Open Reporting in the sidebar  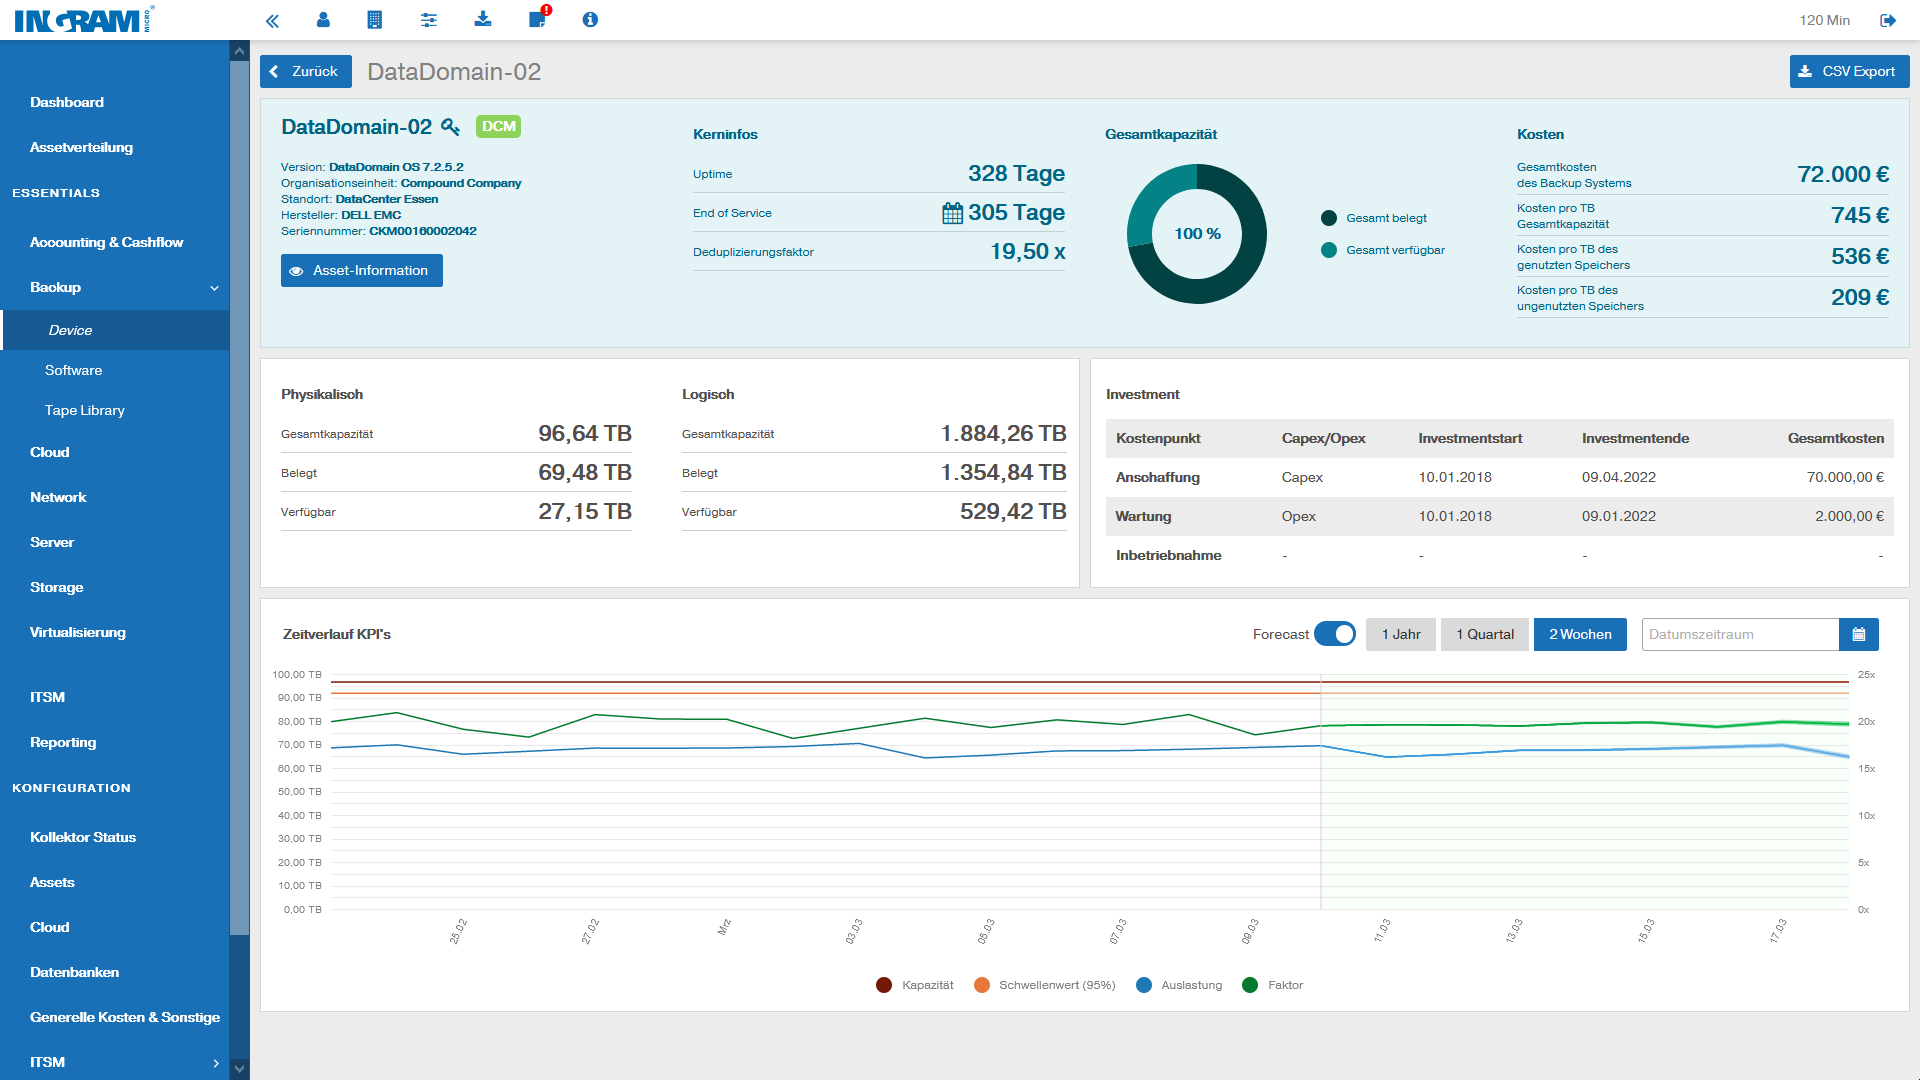click(63, 742)
